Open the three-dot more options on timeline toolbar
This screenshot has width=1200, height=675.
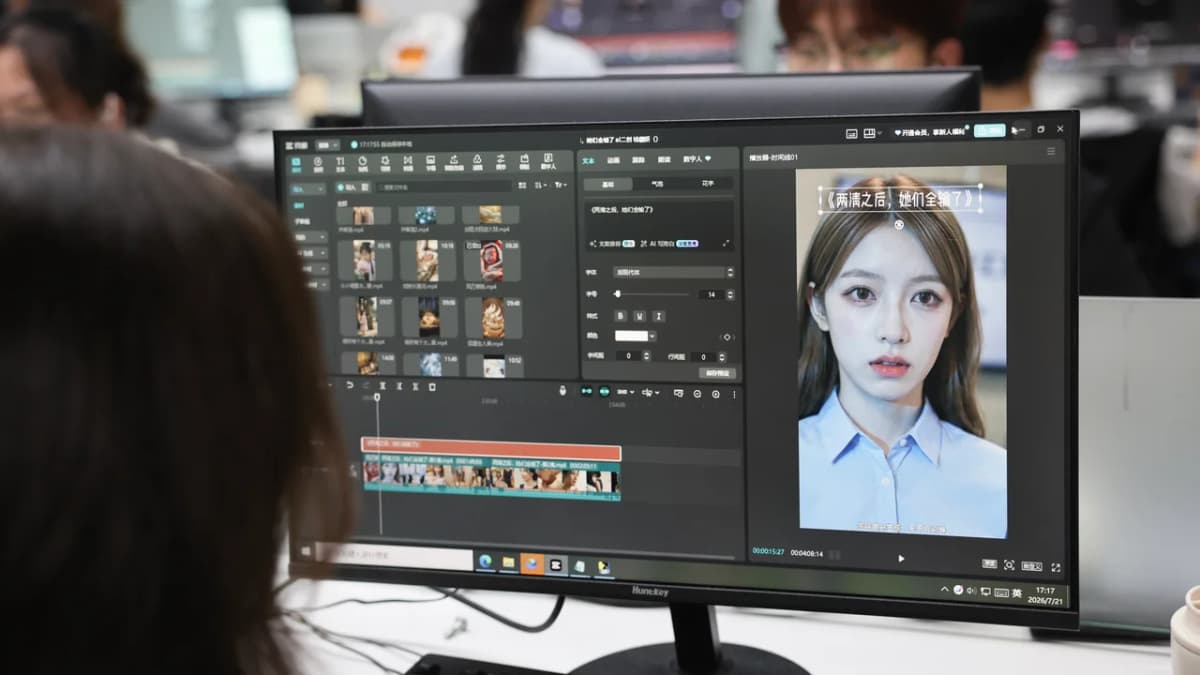(x=734, y=395)
